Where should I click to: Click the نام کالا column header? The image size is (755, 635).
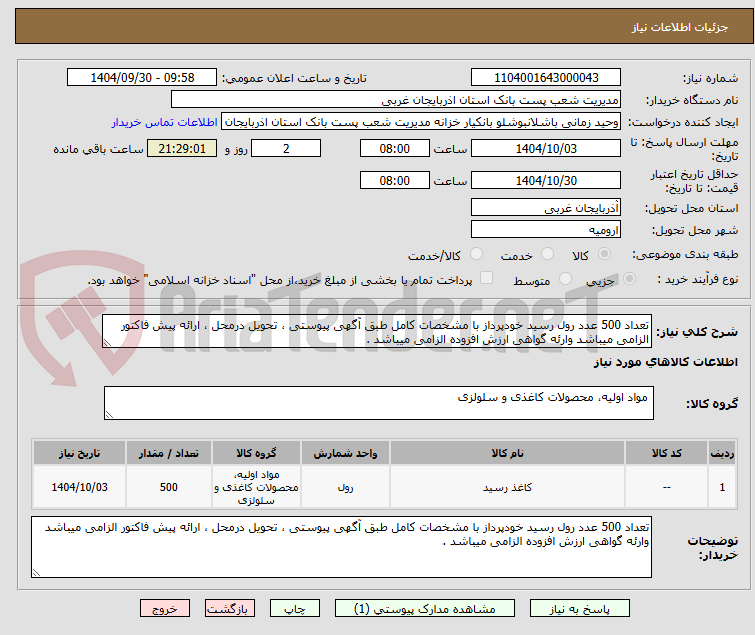pyautogui.click(x=508, y=453)
